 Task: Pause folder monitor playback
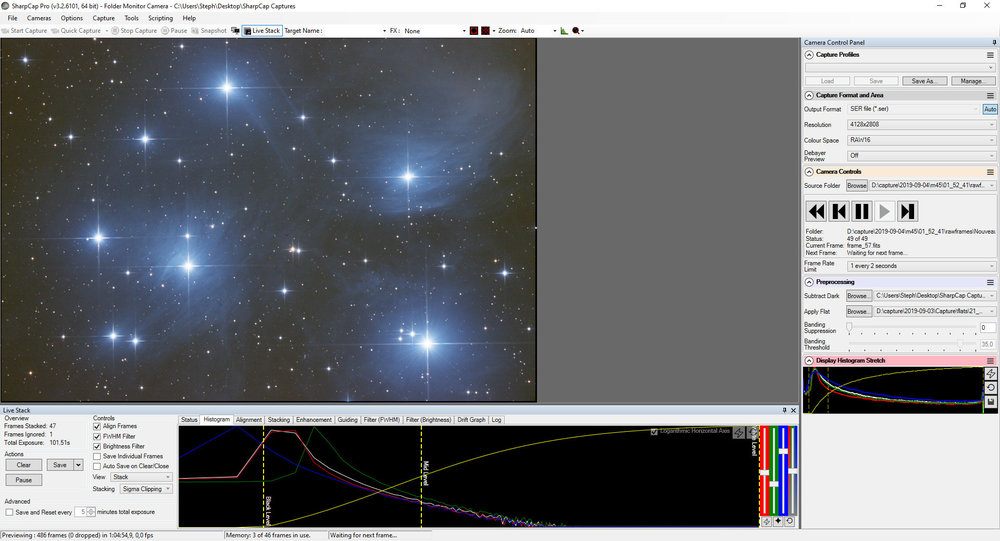(x=862, y=211)
